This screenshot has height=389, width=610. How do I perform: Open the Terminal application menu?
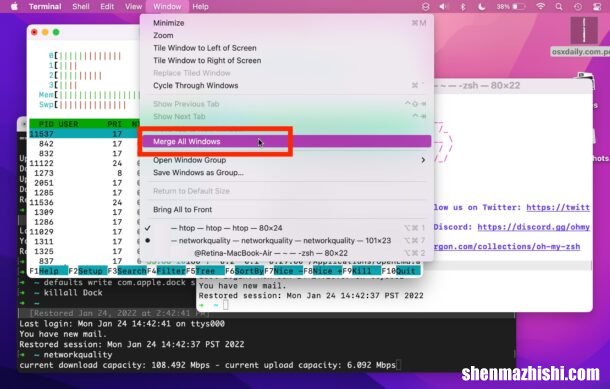pos(45,7)
